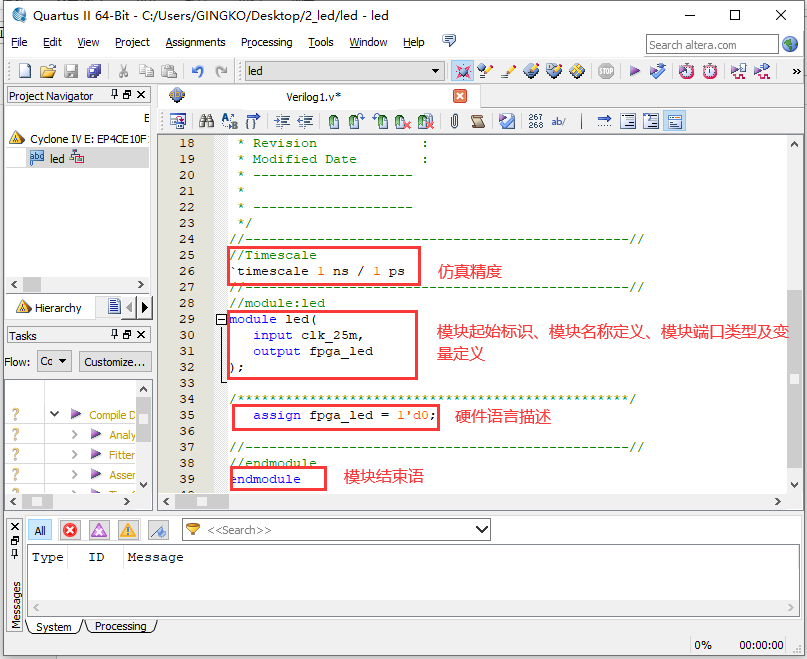This screenshot has width=807, height=659.
Task: Toggle the error messages filter
Action: (70, 530)
